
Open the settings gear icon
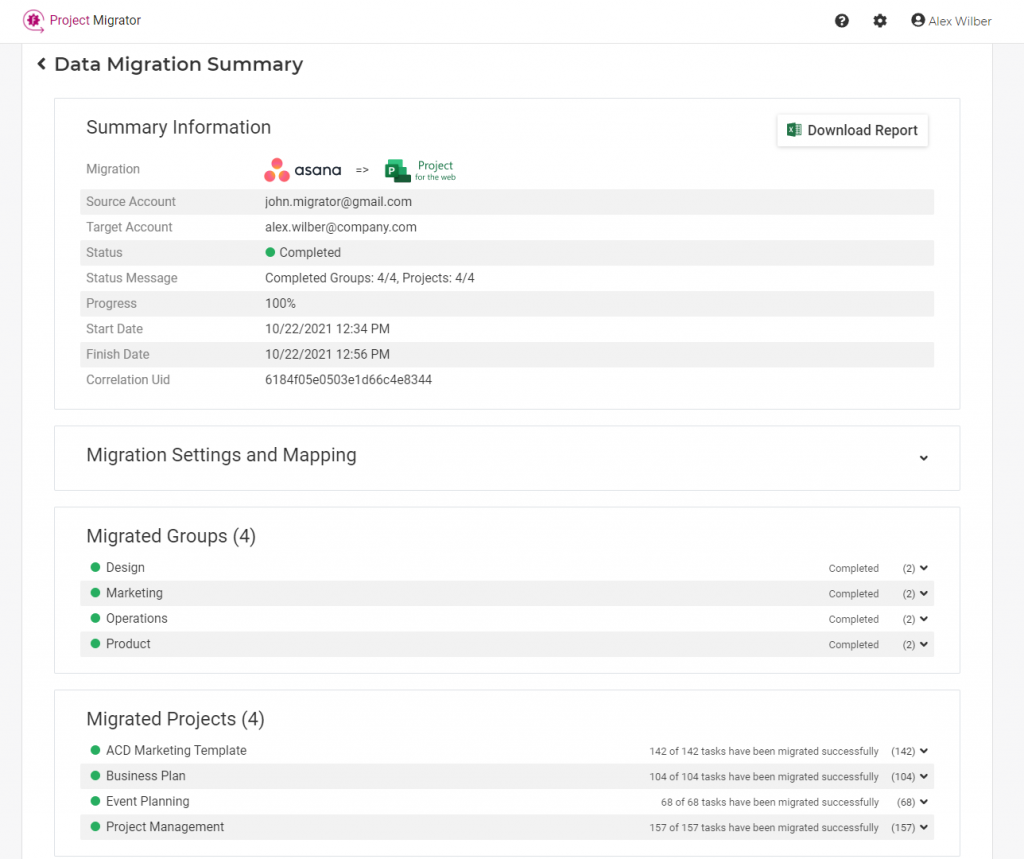tap(880, 21)
